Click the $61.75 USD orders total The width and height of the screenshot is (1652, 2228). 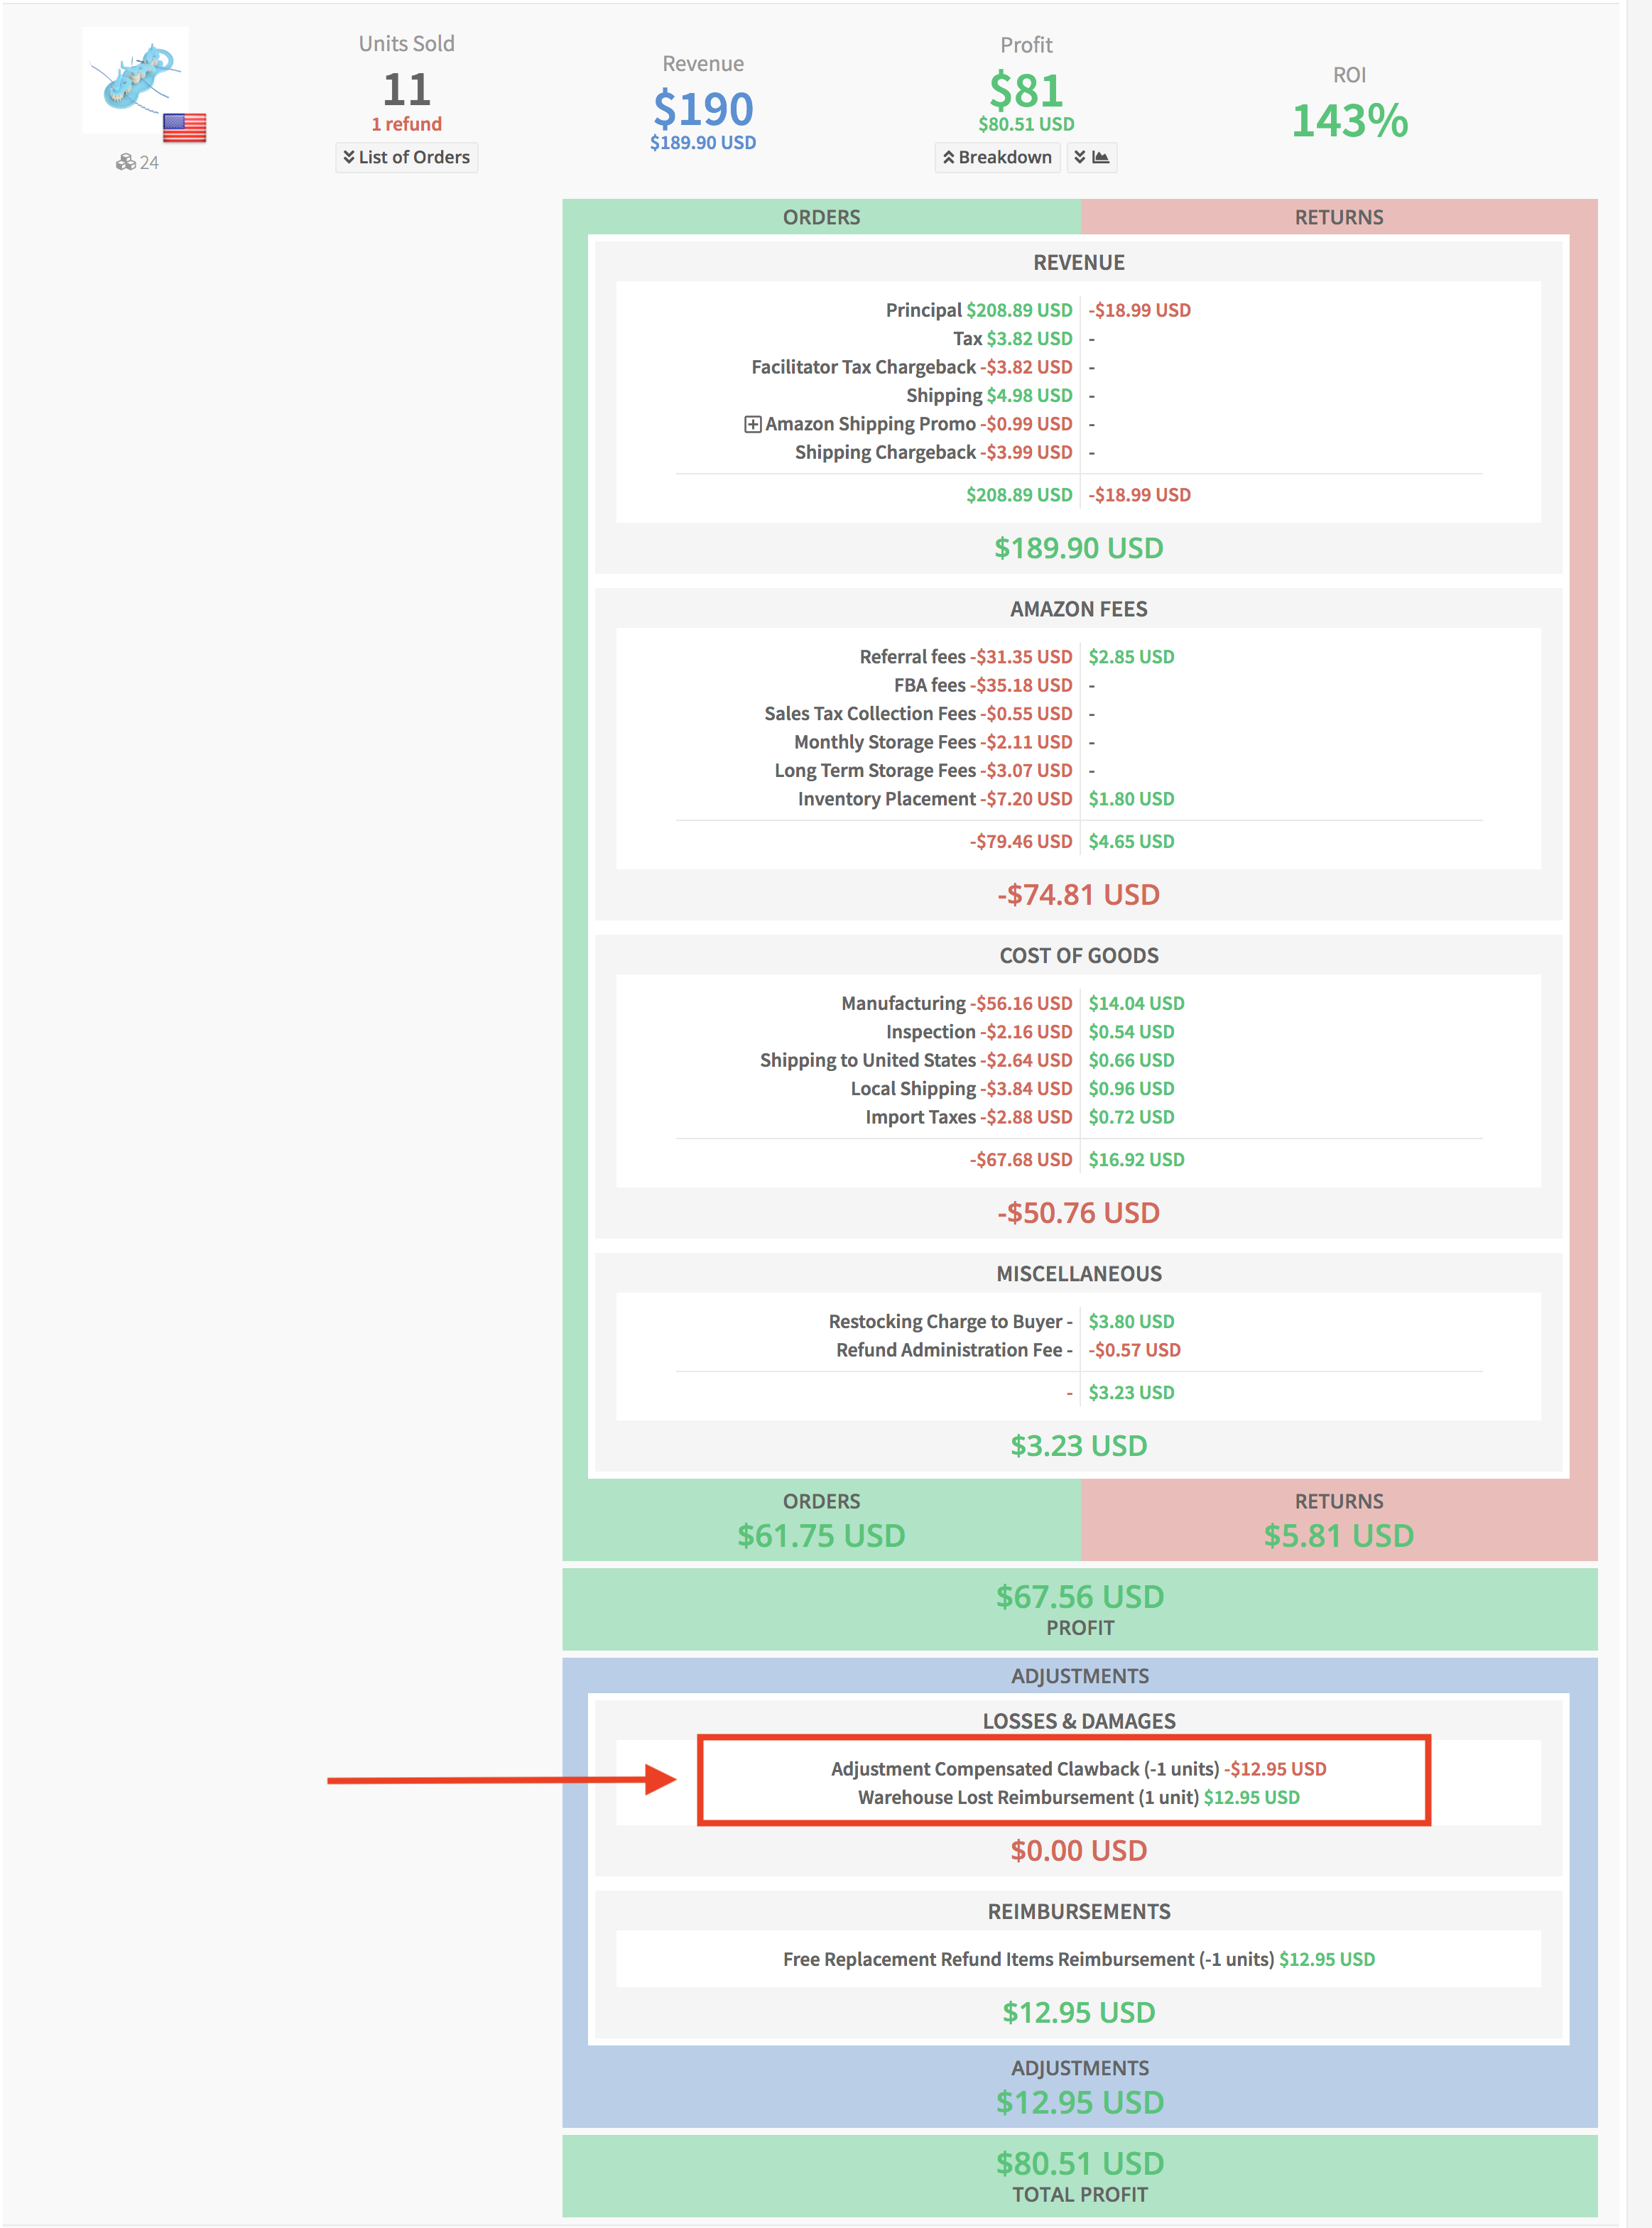click(821, 1535)
